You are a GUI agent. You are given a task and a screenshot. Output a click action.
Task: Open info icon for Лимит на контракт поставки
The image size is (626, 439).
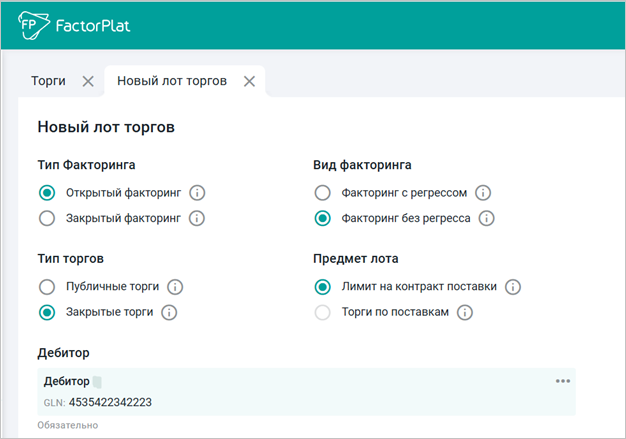point(513,287)
